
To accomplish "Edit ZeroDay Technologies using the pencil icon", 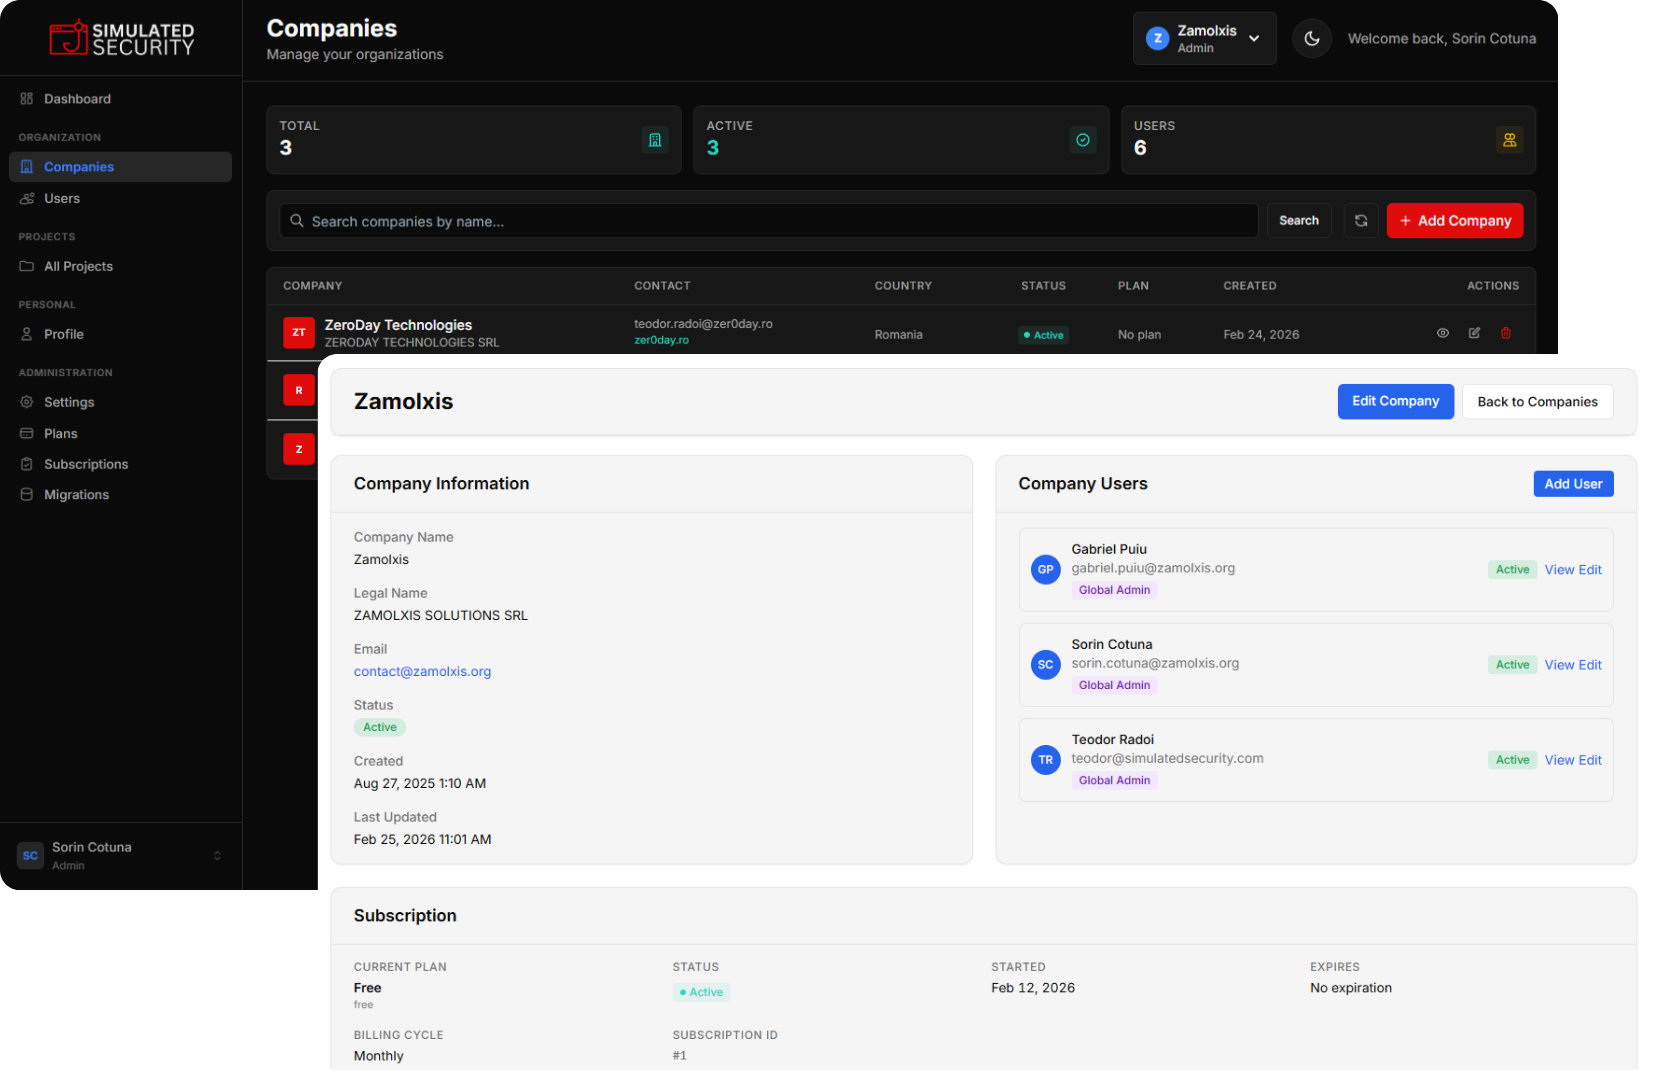I will pos(1474,333).
